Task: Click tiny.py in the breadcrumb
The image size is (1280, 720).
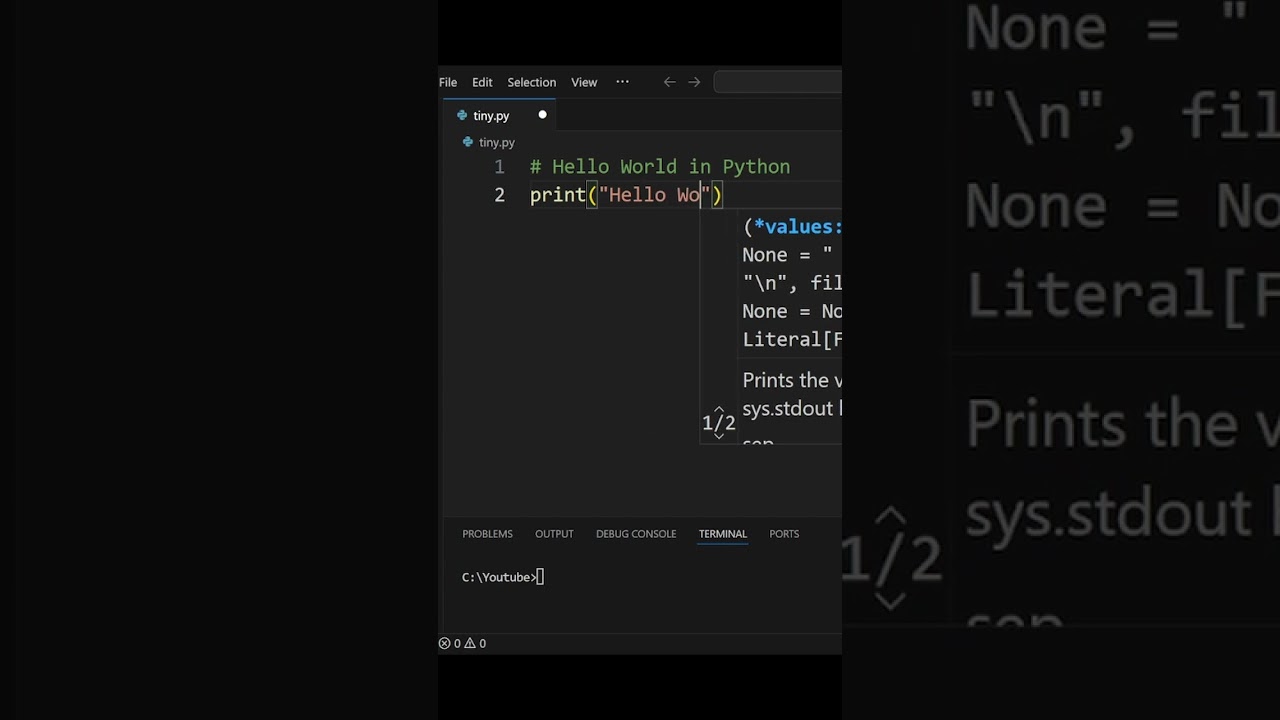Action: click(x=496, y=143)
